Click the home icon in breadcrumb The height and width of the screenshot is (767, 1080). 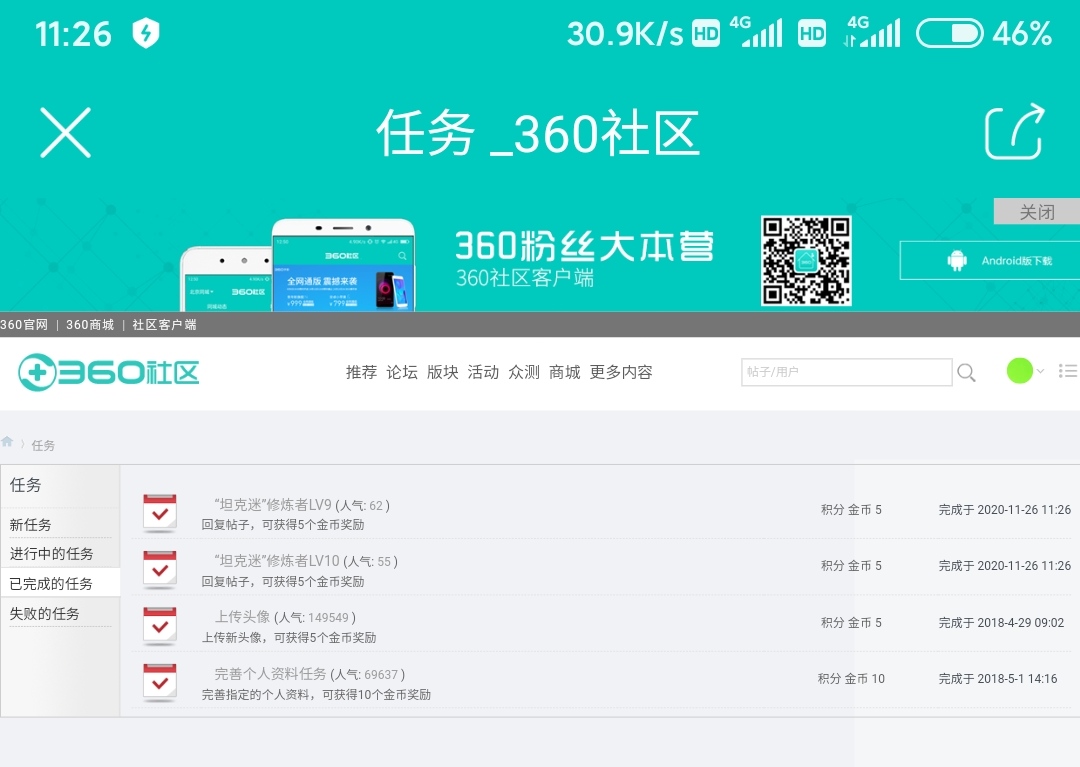7,442
